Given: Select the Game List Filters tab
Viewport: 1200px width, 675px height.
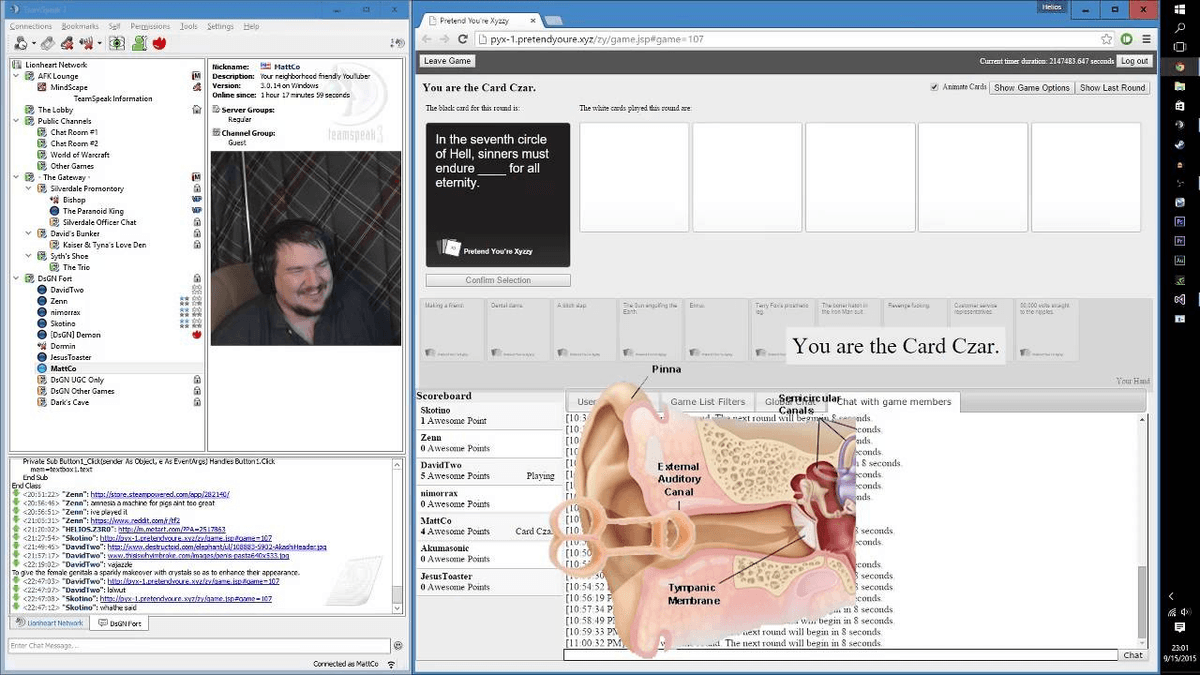Looking at the screenshot, I should pyautogui.click(x=707, y=402).
